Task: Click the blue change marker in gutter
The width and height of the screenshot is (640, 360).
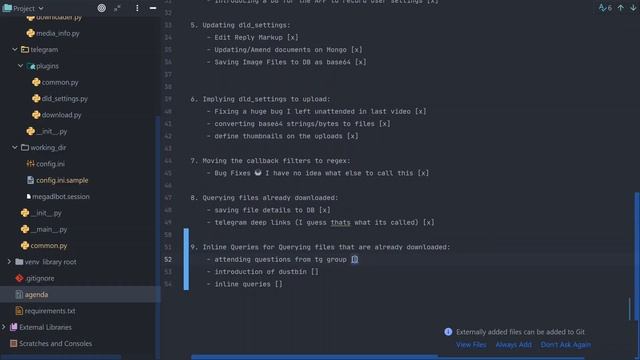Action: coord(186,259)
